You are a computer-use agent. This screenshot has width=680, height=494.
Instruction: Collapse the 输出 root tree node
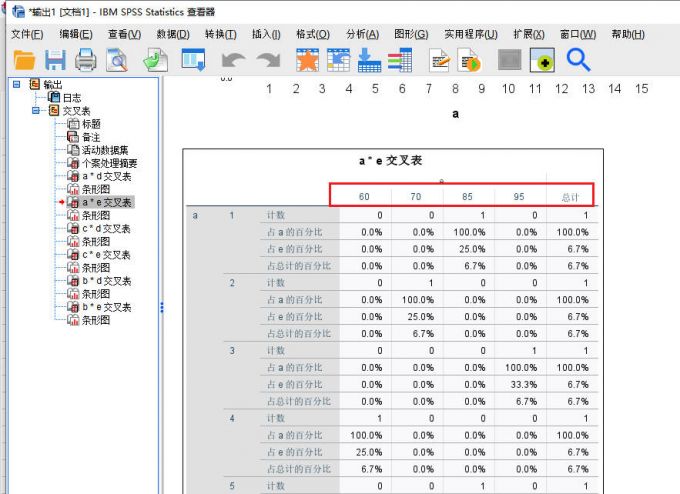(x=16, y=84)
